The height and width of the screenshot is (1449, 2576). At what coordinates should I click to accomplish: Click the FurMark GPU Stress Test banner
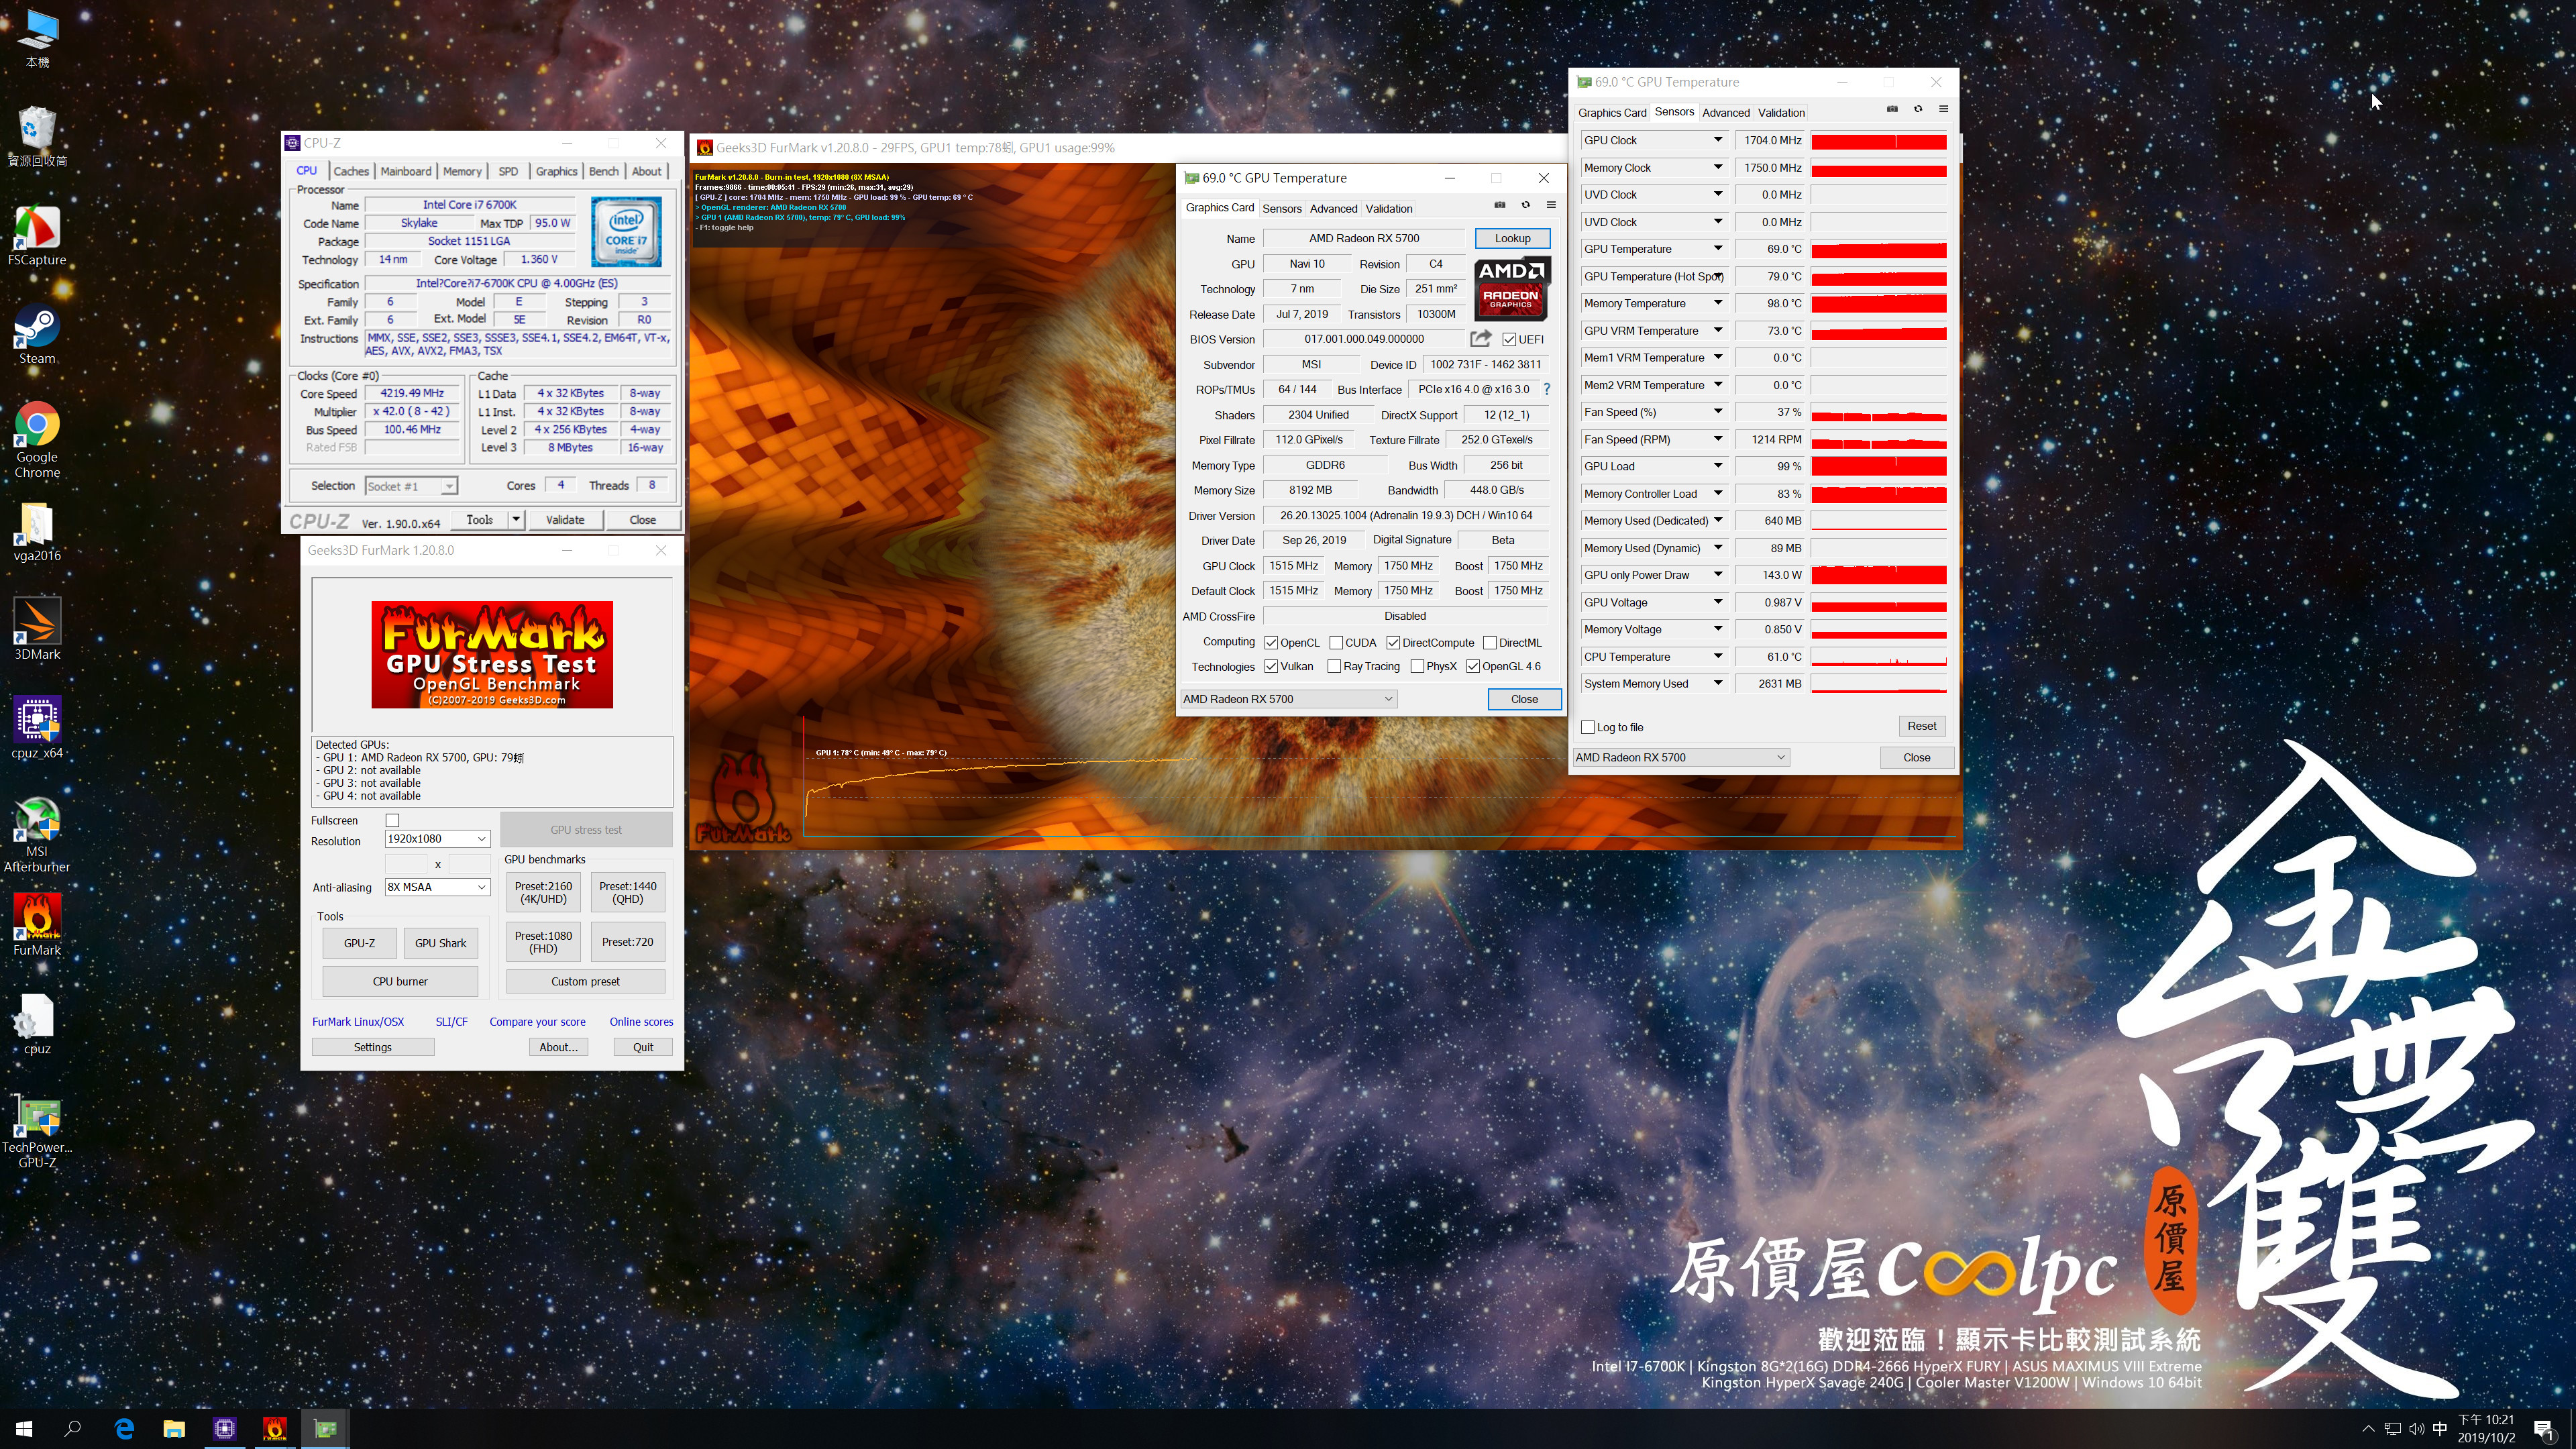coord(492,654)
